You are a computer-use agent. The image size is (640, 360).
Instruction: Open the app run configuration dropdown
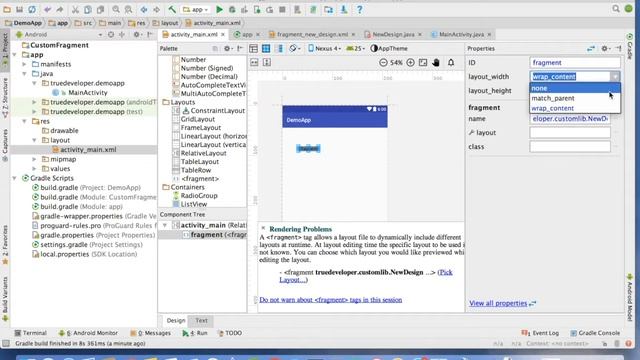click(196, 9)
